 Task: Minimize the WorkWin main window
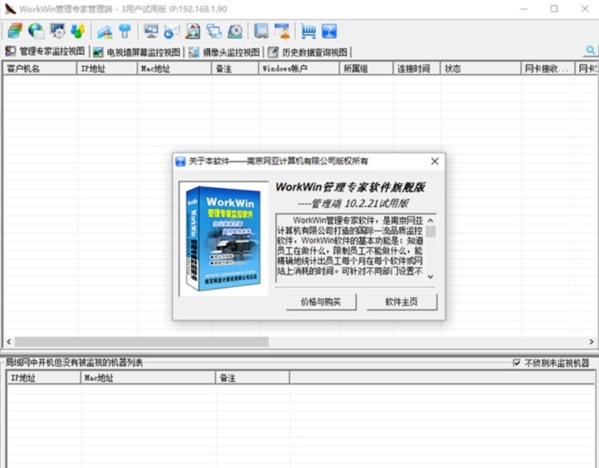coord(524,8)
